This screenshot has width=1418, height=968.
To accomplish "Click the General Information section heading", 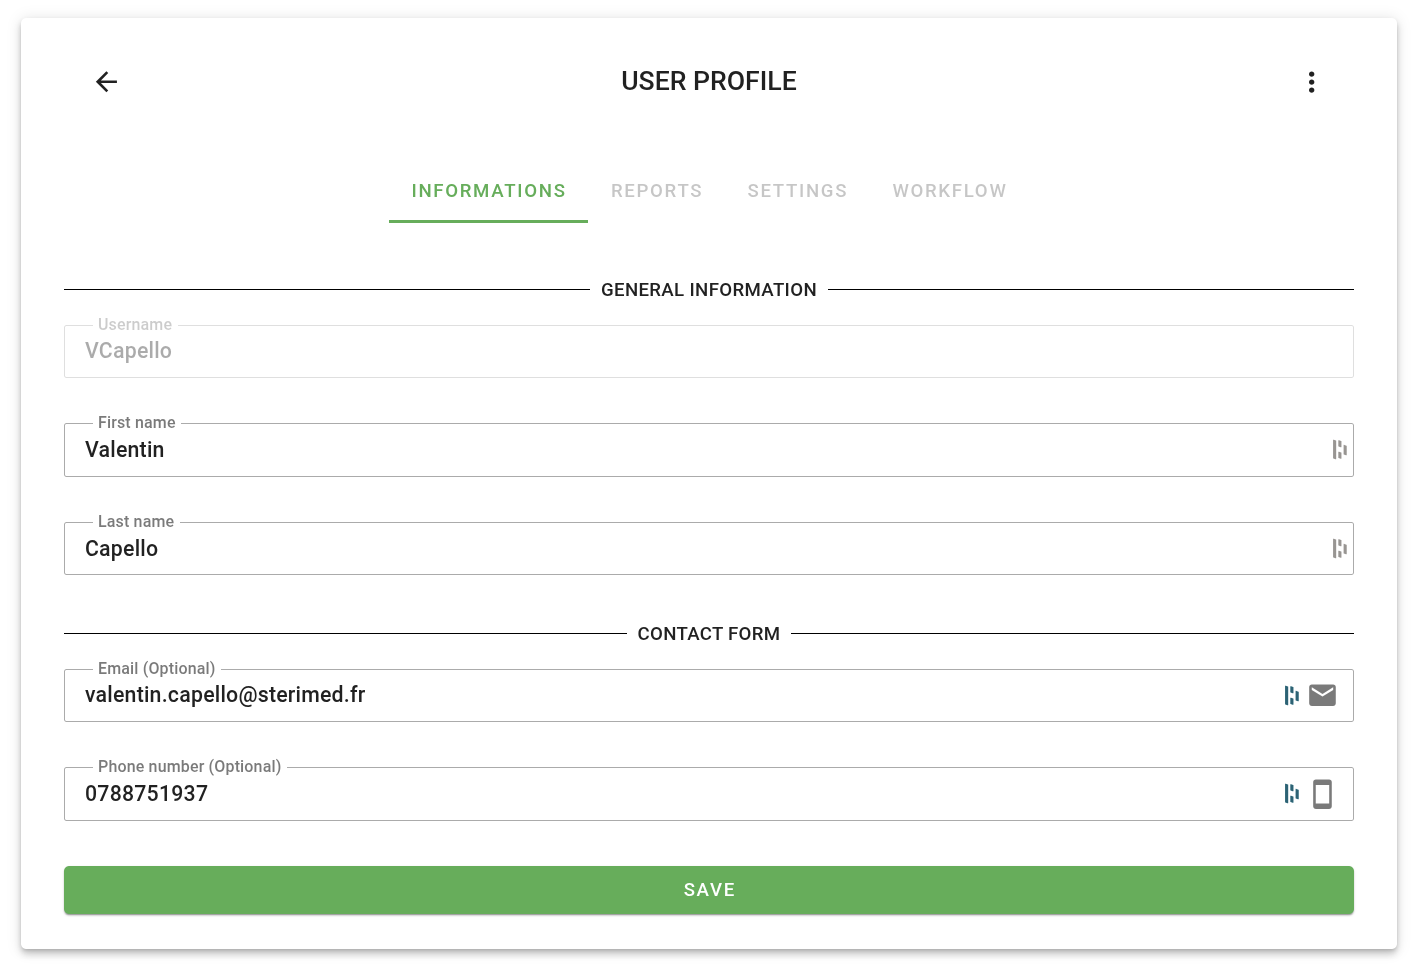I will click(708, 290).
